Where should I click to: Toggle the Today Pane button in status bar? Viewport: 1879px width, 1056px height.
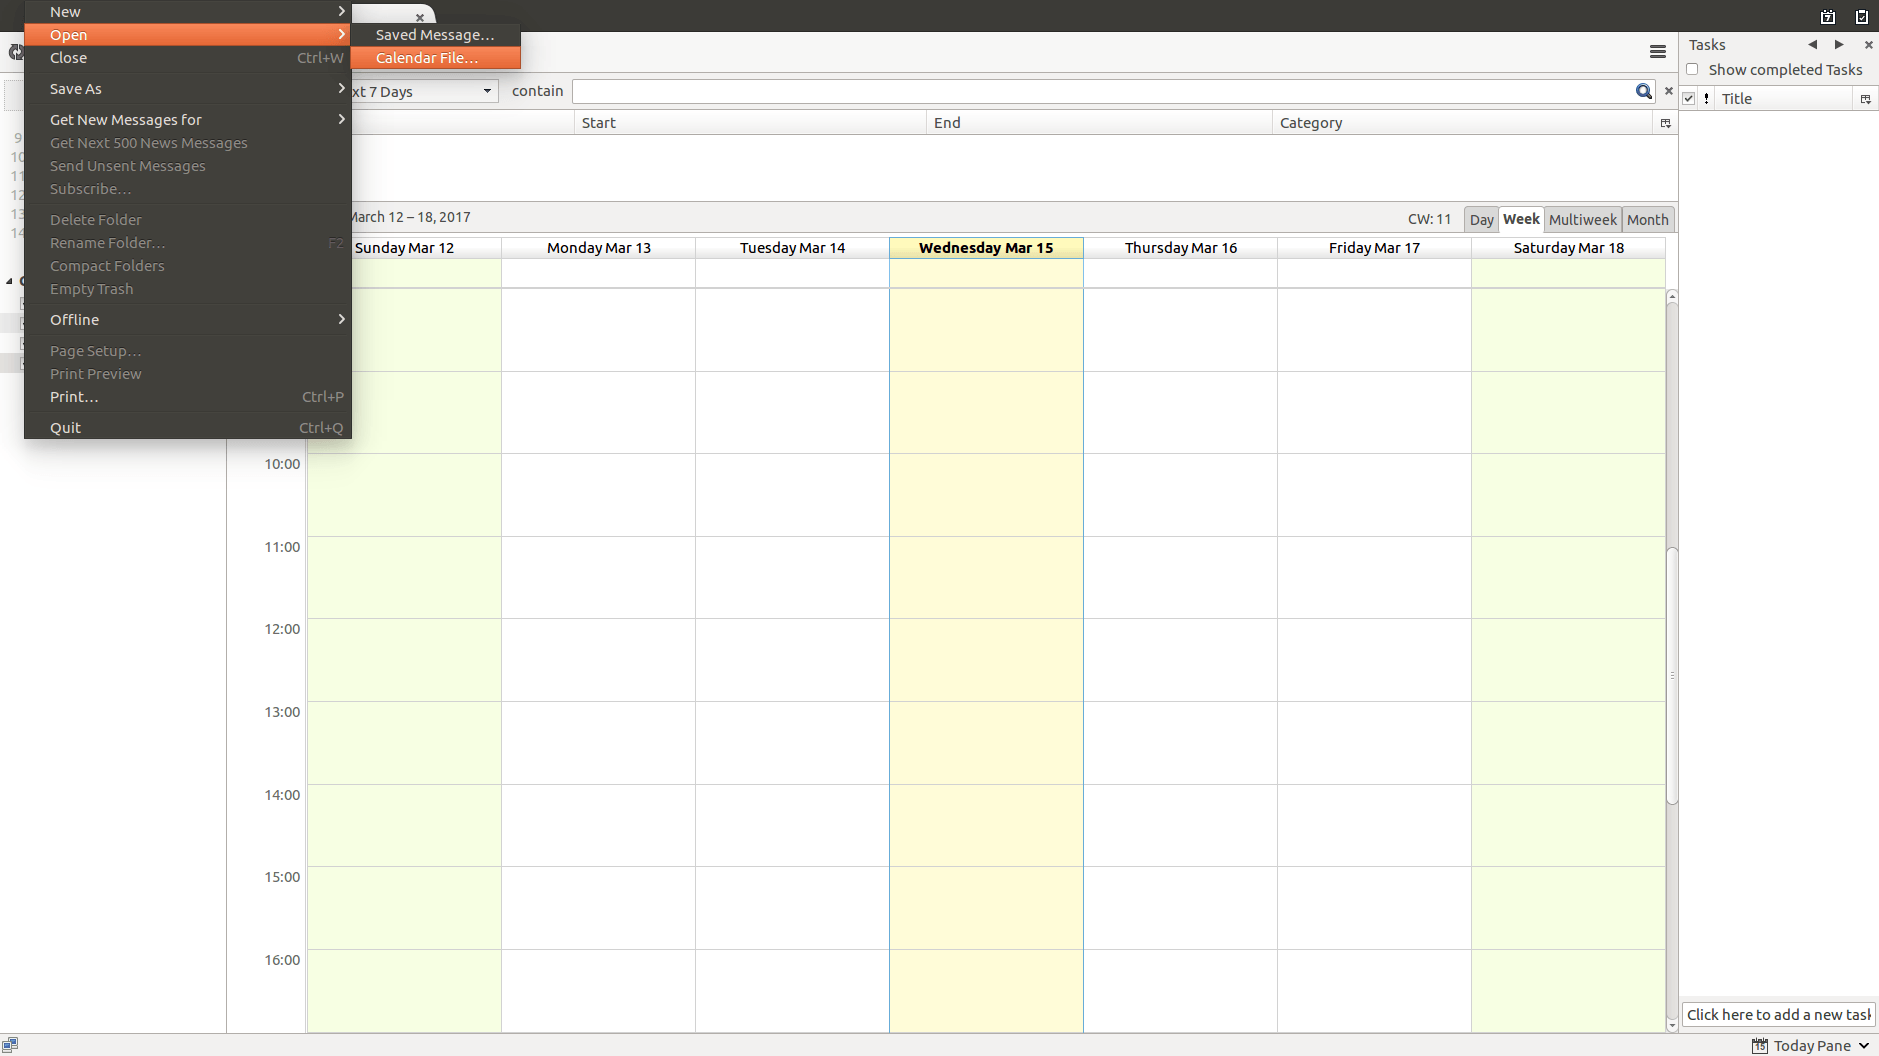coord(1802,1045)
